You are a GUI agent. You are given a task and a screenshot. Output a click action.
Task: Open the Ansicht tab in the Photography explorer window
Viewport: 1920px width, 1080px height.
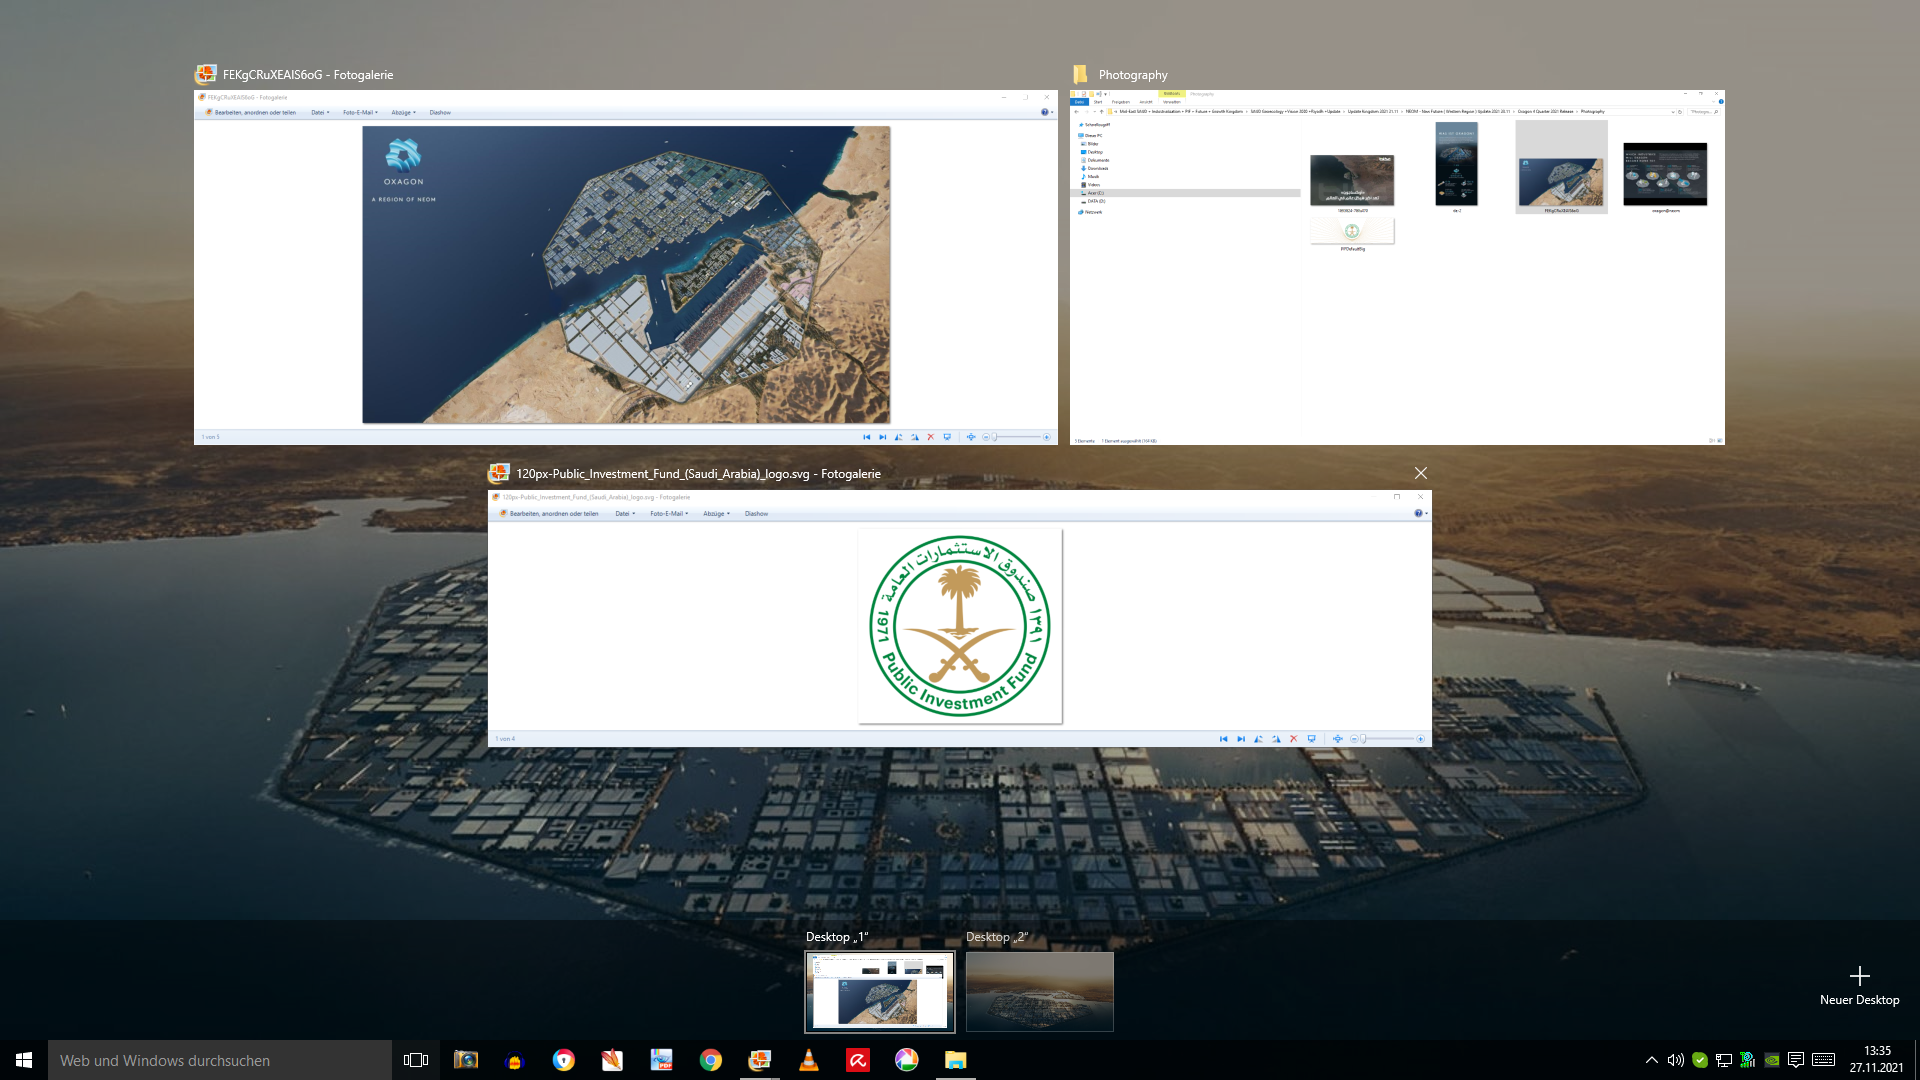(1146, 102)
